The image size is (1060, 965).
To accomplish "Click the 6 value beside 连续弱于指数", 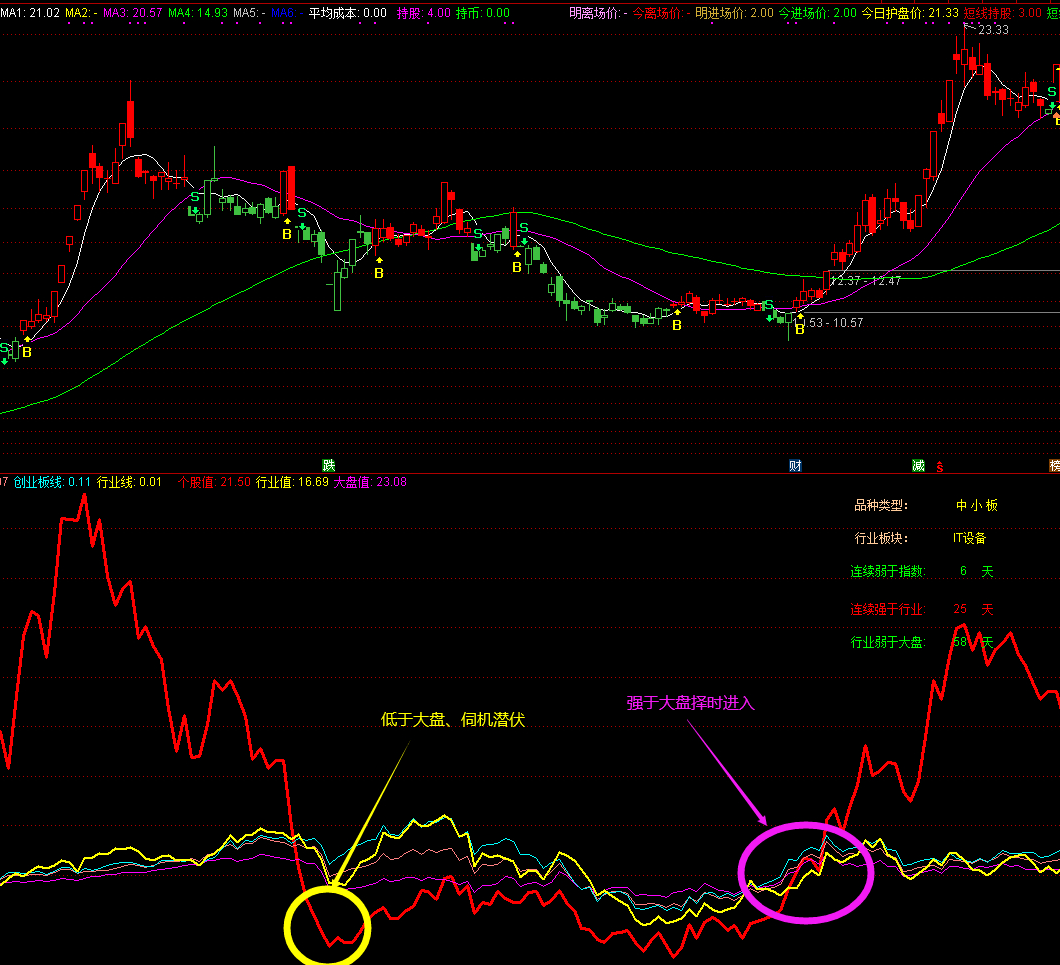I will (963, 571).
